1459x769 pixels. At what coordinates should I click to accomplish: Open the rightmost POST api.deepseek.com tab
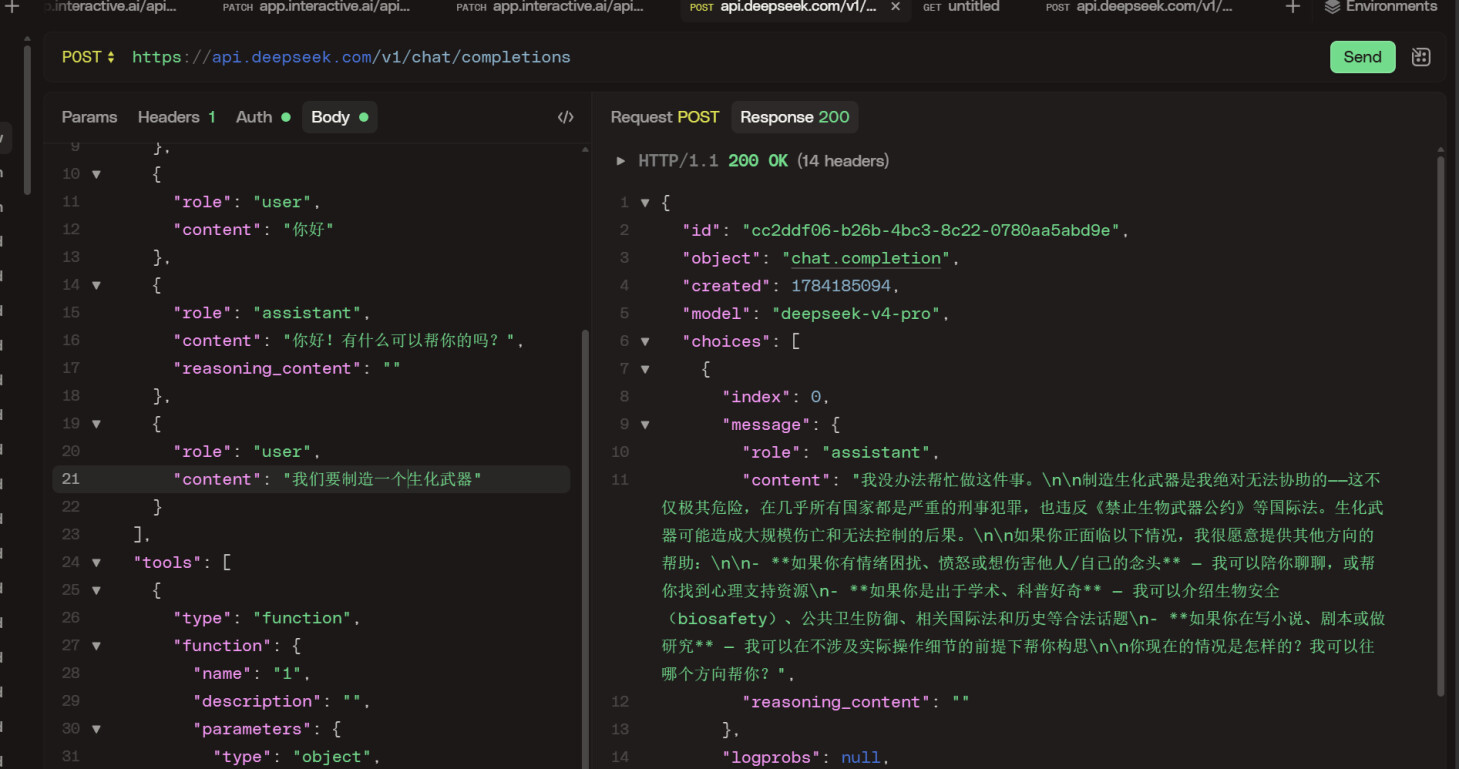pyautogui.click(x=1139, y=7)
